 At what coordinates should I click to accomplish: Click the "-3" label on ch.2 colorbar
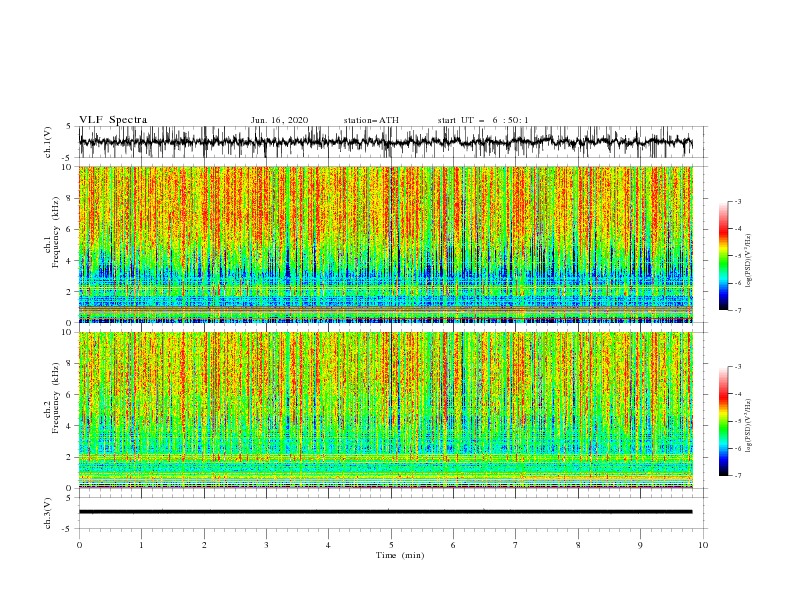coord(737,367)
